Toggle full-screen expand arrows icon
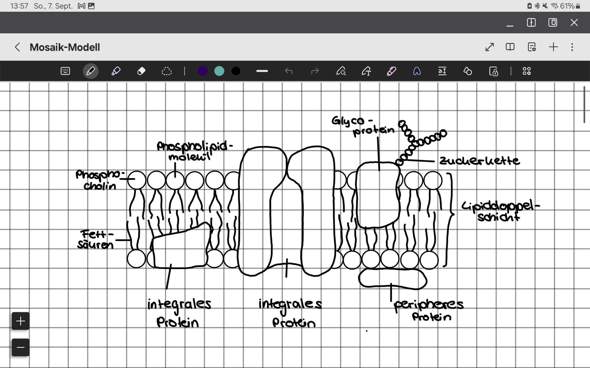590x368 pixels. click(490, 47)
